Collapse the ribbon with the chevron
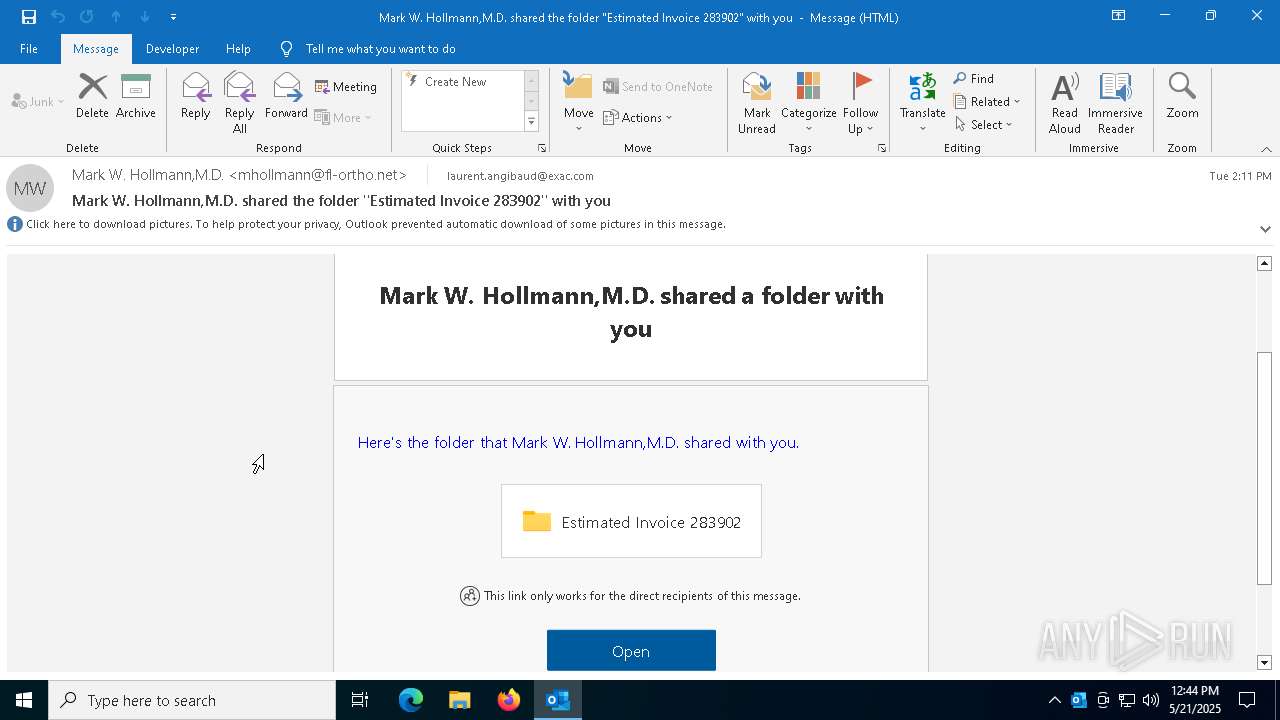 tap(1266, 149)
